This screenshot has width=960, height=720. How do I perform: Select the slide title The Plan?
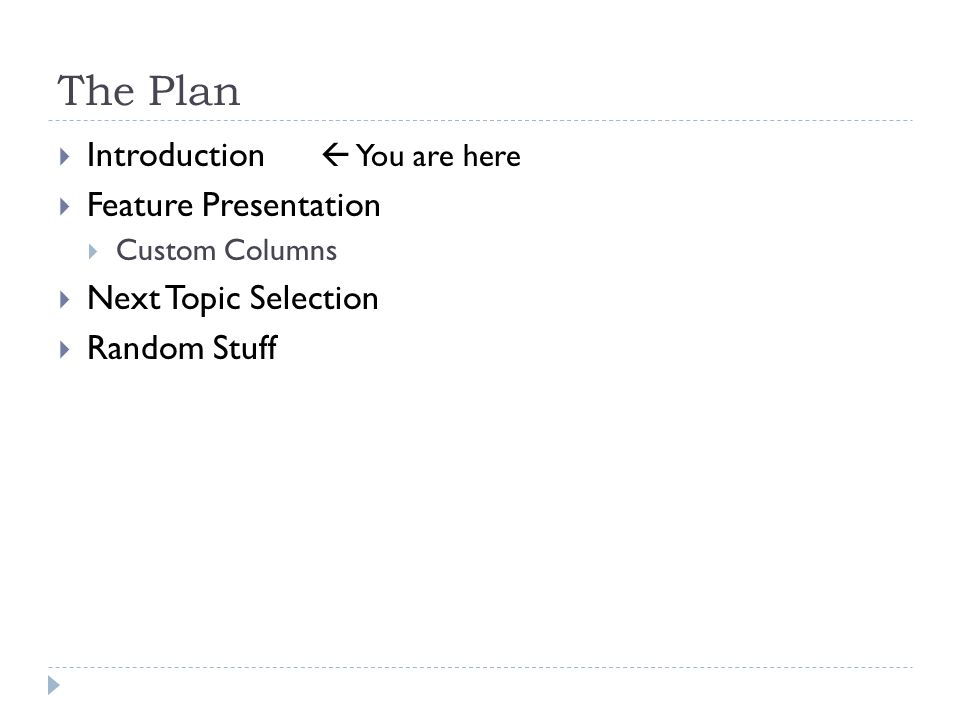click(149, 91)
